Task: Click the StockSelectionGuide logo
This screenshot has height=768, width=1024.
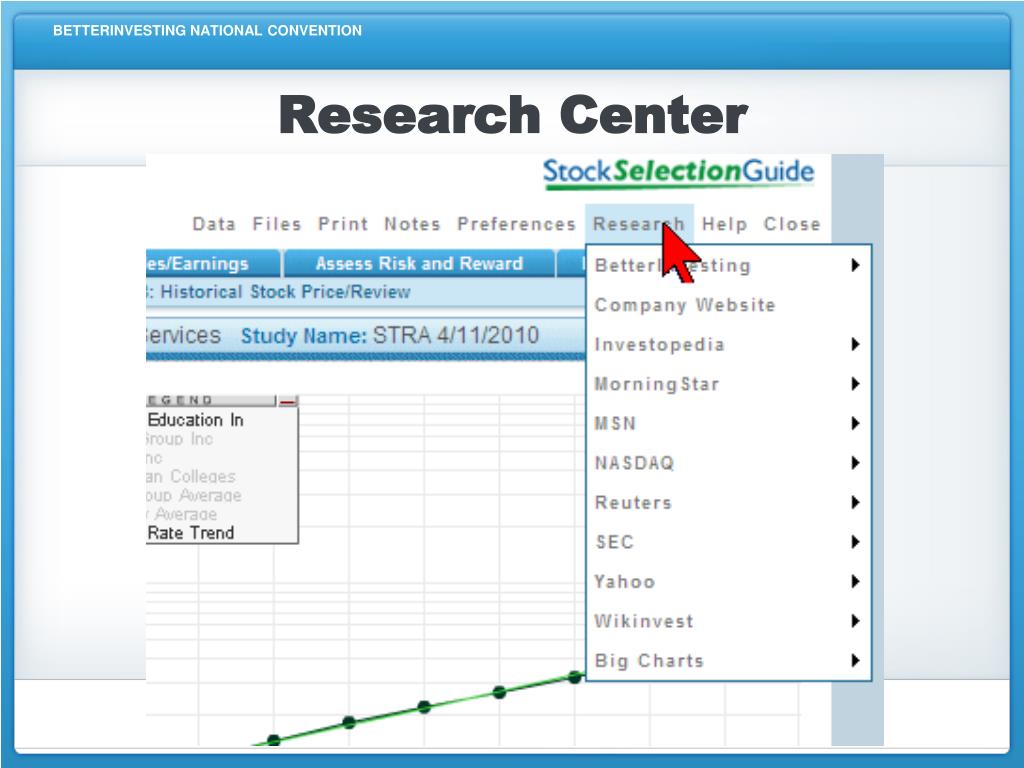Action: click(x=679, y=173)
